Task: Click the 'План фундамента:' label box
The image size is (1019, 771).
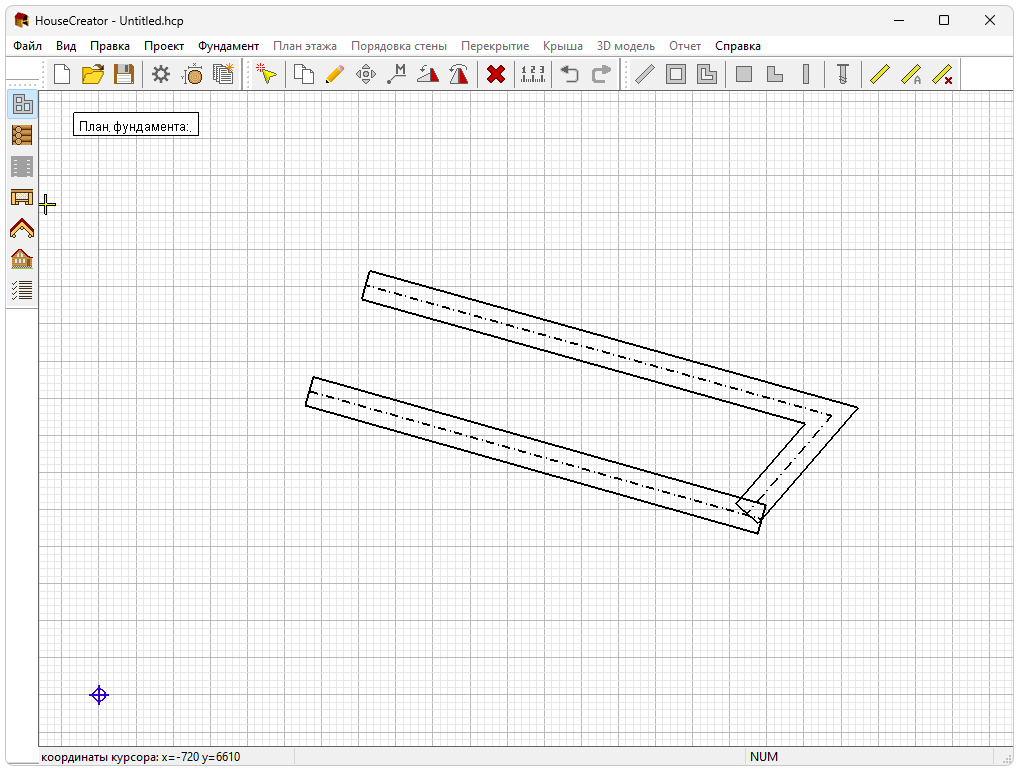Action: click(x=136, y=125)
